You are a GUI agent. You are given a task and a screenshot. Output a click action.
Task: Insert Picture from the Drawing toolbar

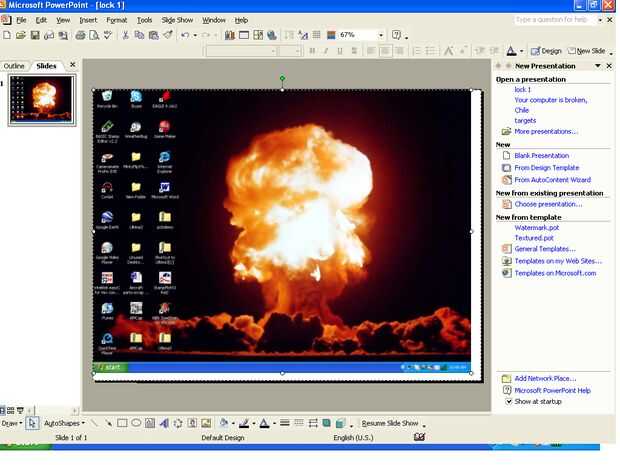206,423
